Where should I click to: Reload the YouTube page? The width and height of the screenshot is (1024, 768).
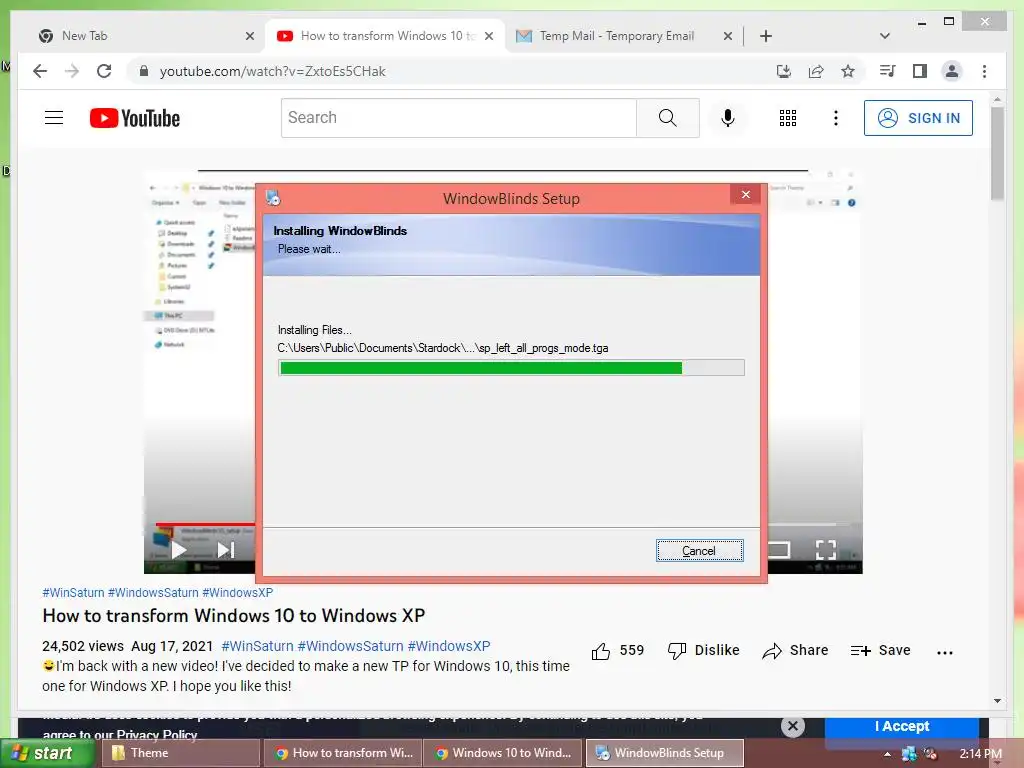pos(104,71)
